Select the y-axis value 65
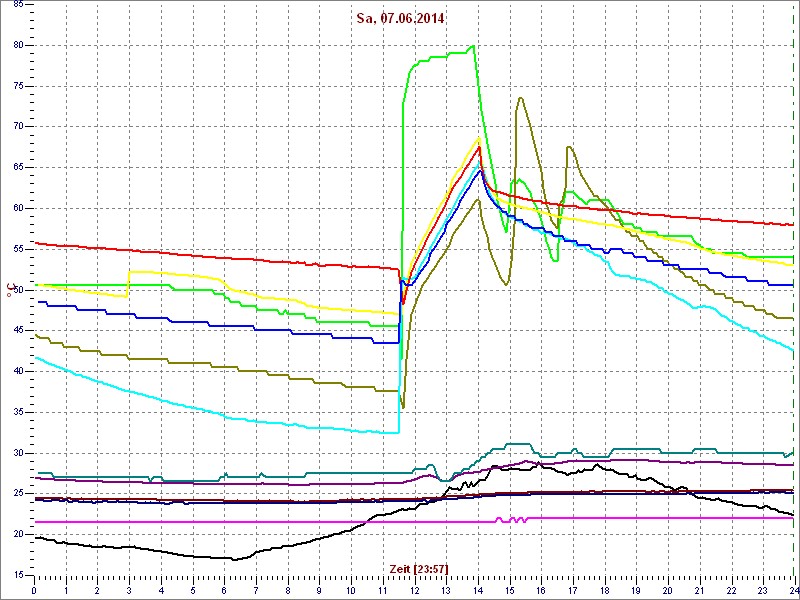This screenshot has height=600, width=800. click(x=17, y=168)
